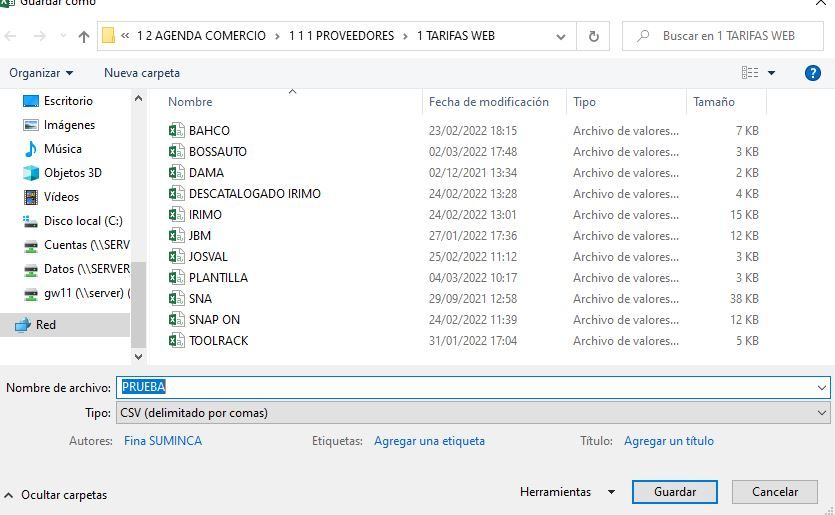Open more view options dropdown
Image resolution: width=835 pixels, height=515 pixels.
(771, 73)
